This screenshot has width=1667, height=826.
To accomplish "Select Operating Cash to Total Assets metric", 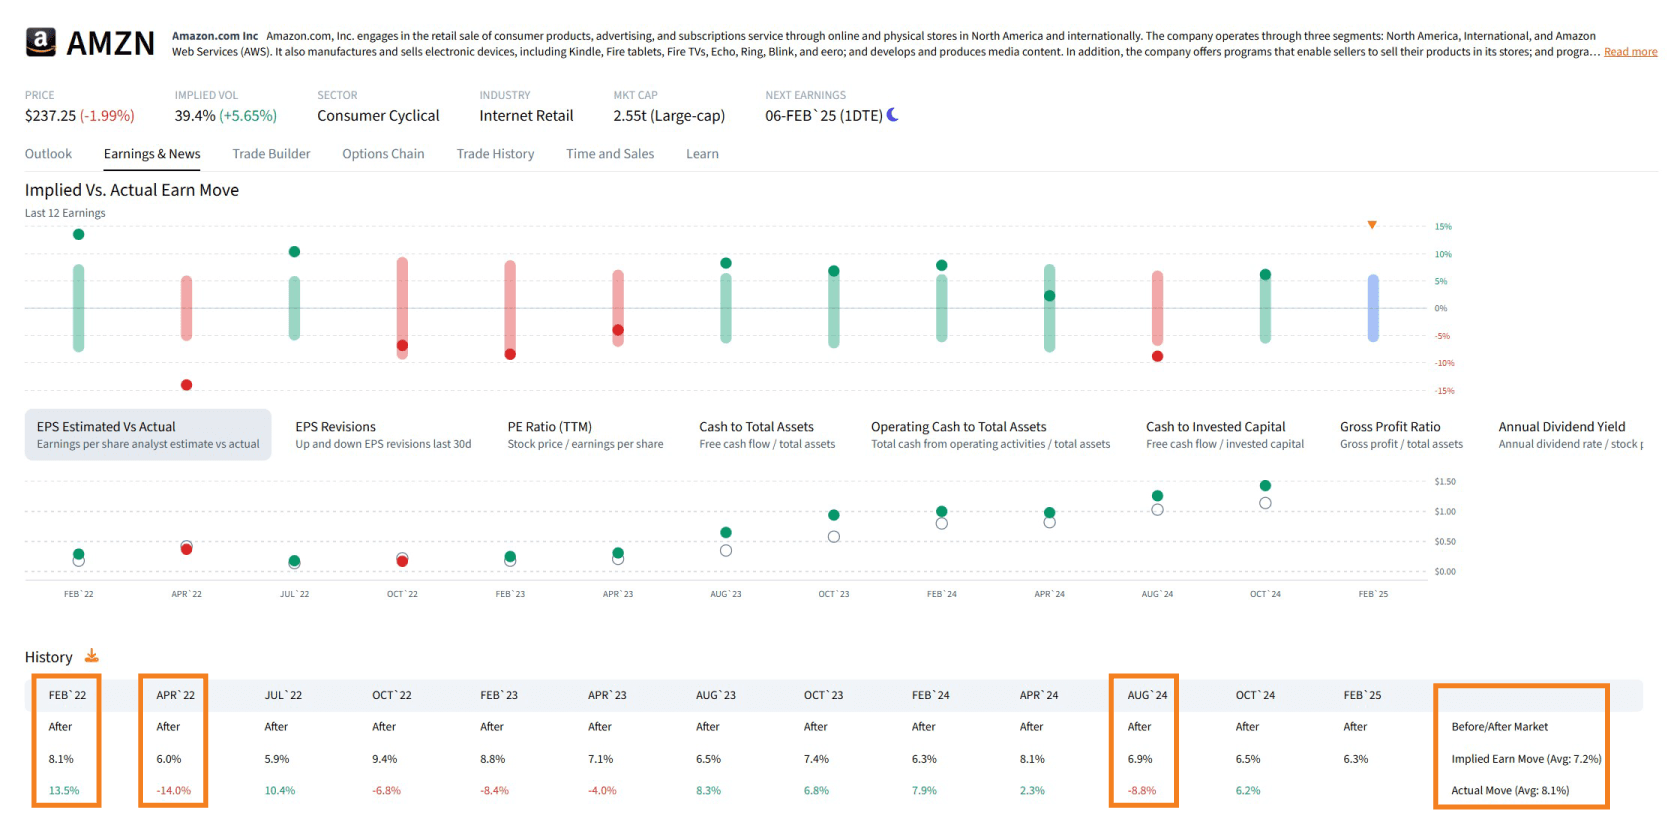I will click(990, 434).
